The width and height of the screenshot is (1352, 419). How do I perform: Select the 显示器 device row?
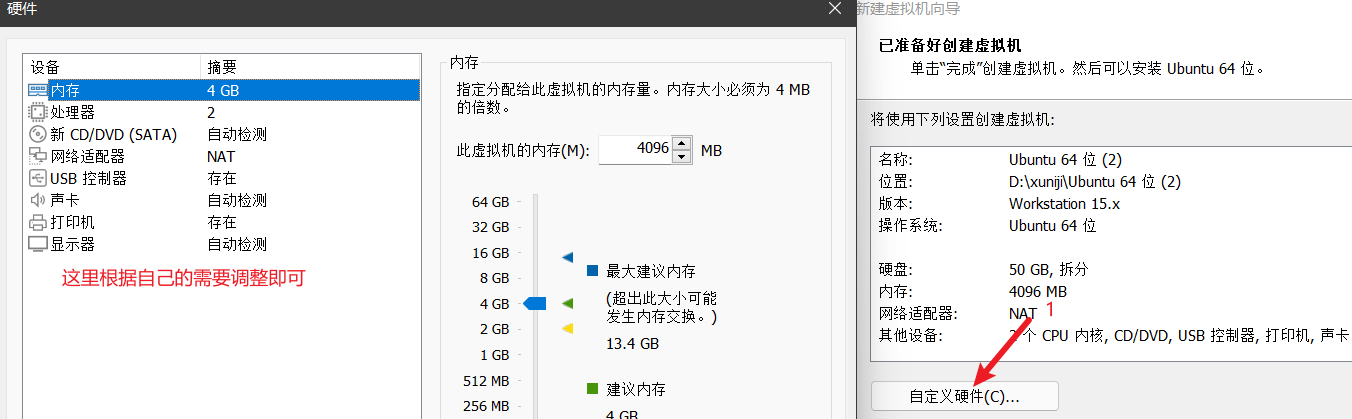[223, 244]
